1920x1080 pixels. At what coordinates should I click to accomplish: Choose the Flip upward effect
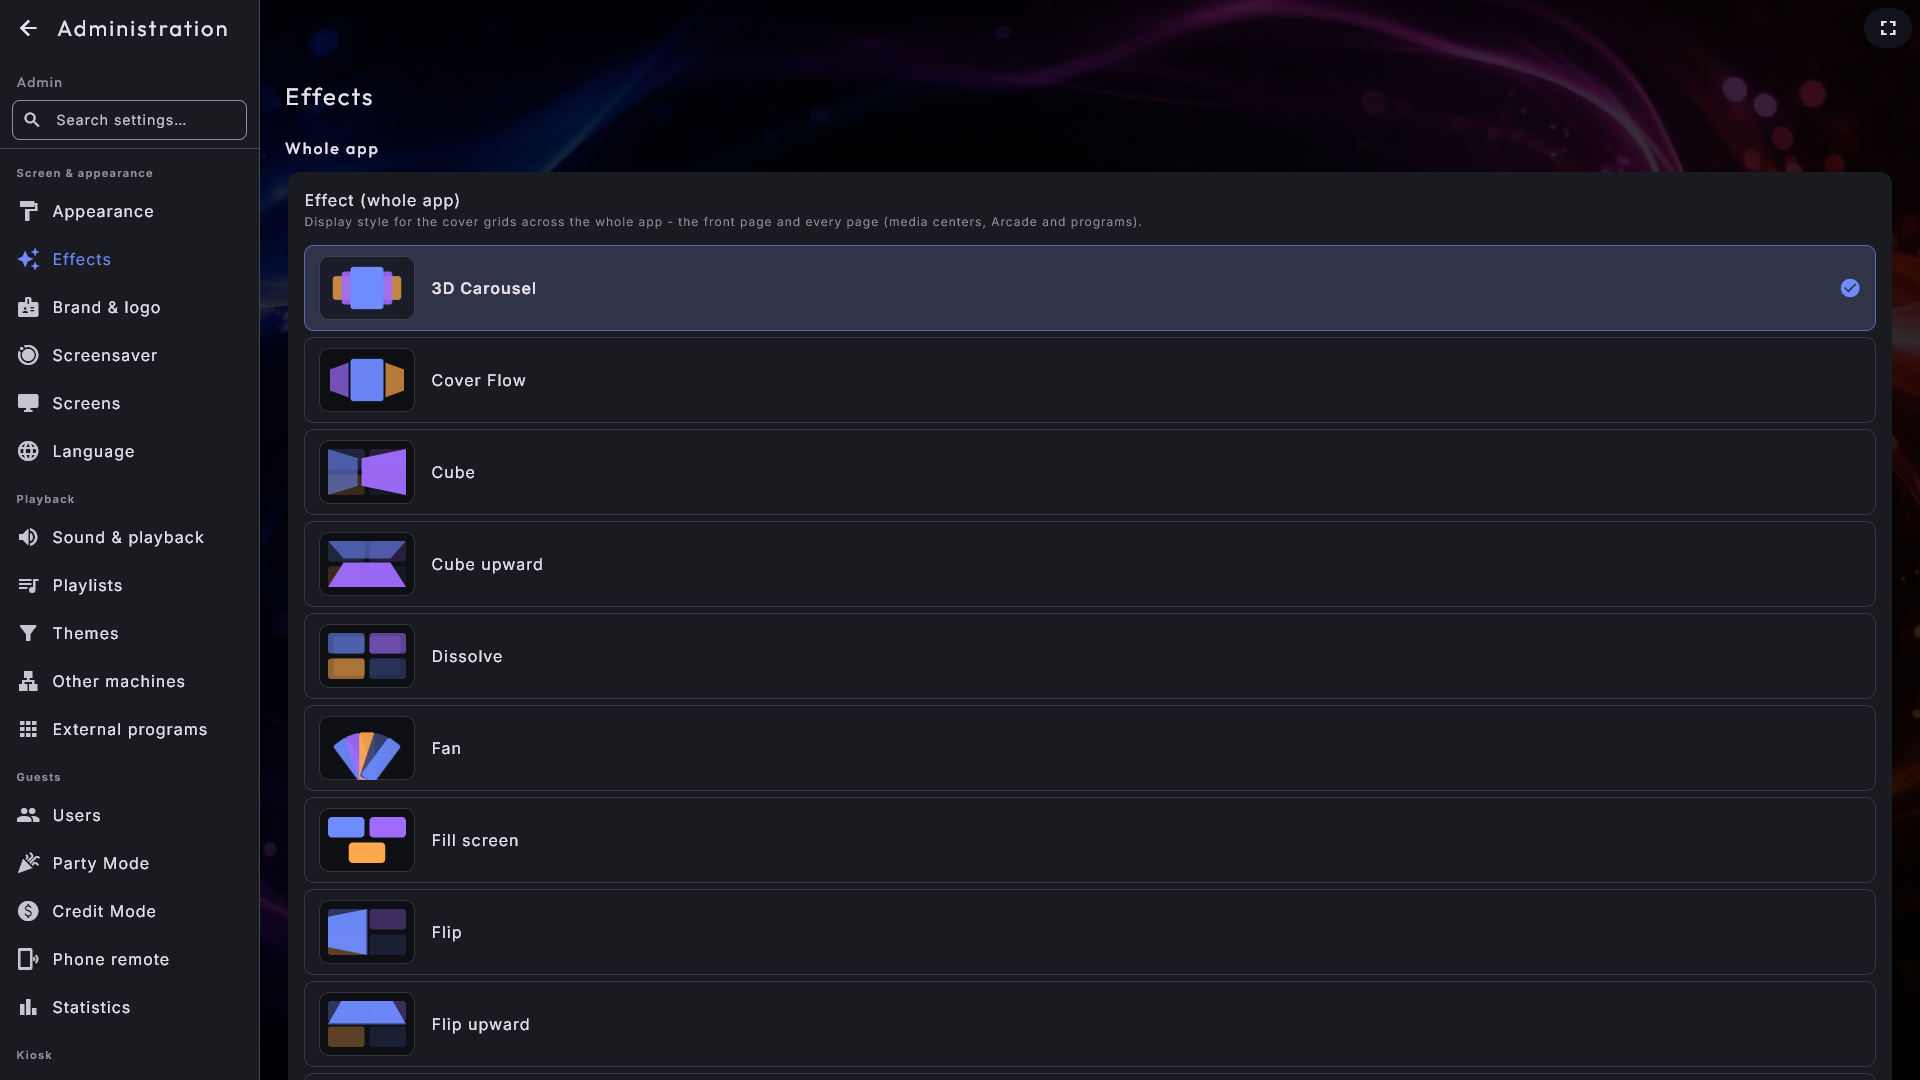1089,1024
